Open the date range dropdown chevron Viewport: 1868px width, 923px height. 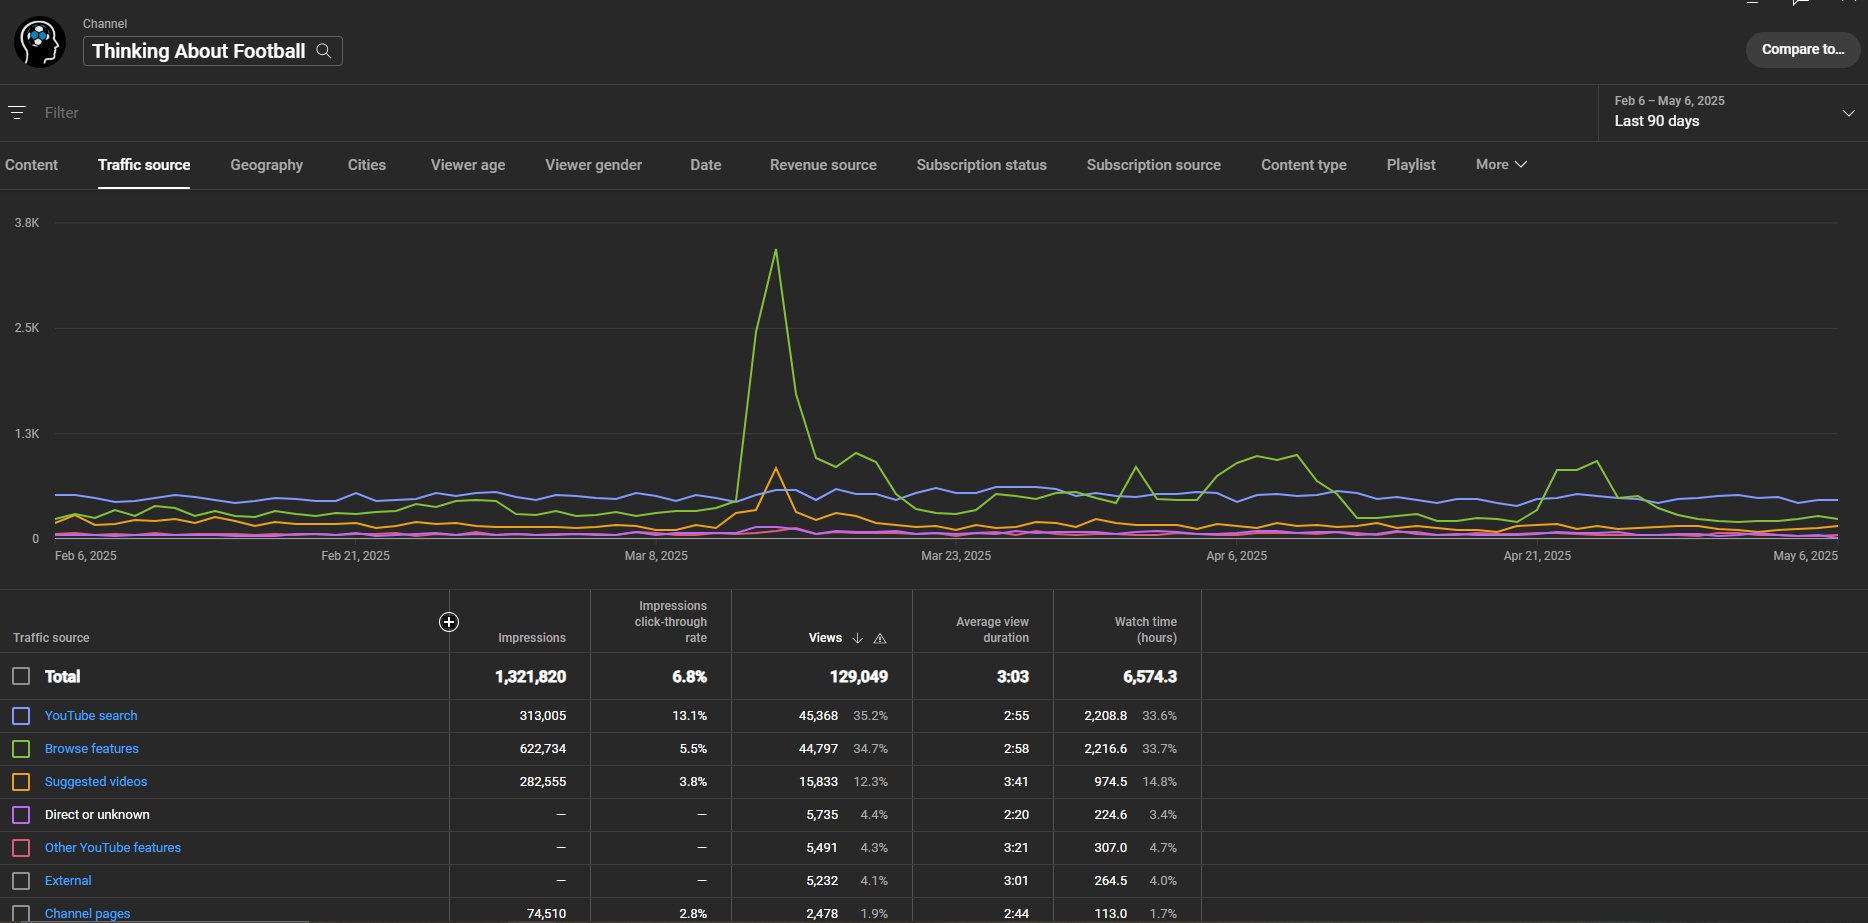tap(1848, 113)
